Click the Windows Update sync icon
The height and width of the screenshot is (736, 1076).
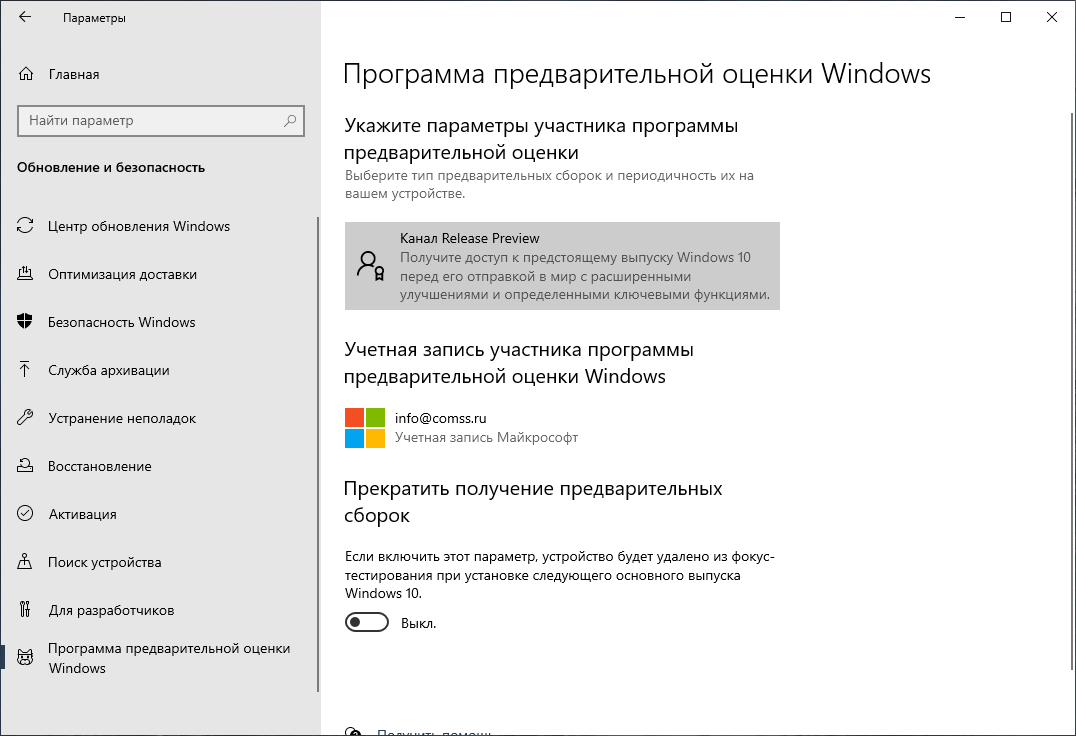pos(26,226)
